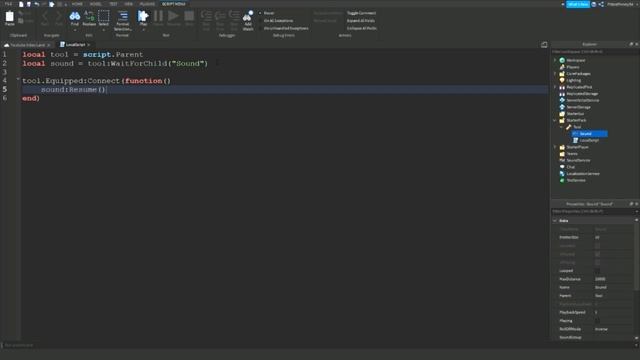Select Workspace in Explorer
640x360 pixels.
tap(576, 60)
